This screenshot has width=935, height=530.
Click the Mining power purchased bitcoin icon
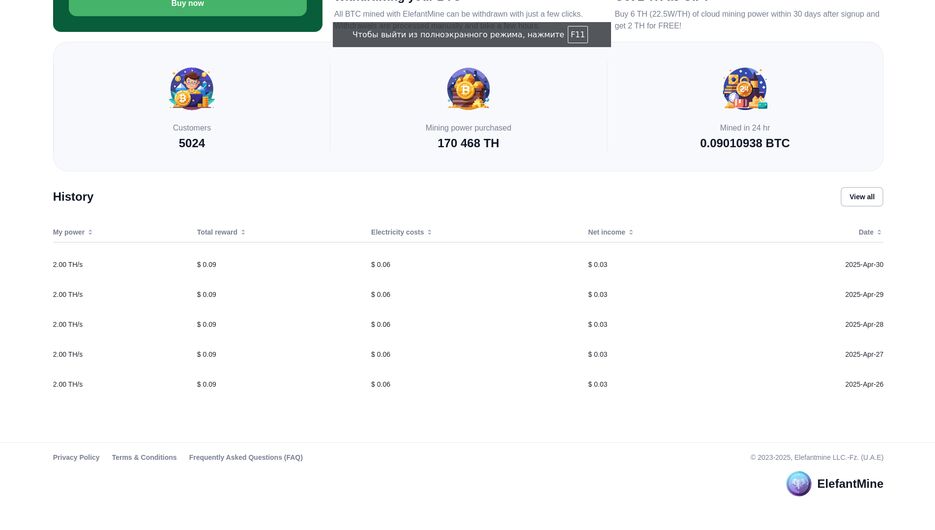coord(468,88)
